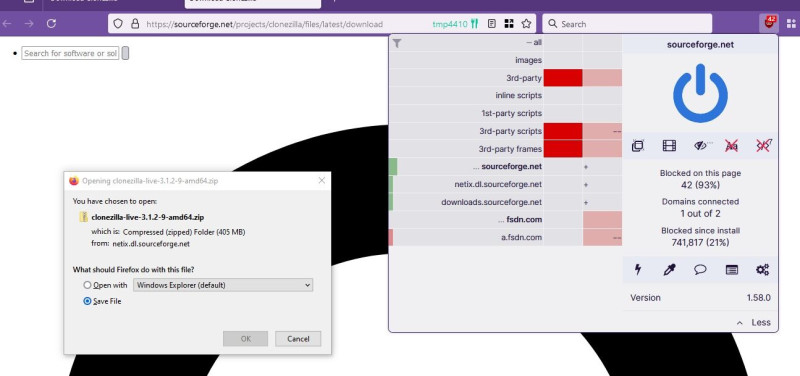Image resolution: width=800 pixels, height=376 pixels.
Task: Click the four-squares QR icon in address bar
Action: point(509,23)
